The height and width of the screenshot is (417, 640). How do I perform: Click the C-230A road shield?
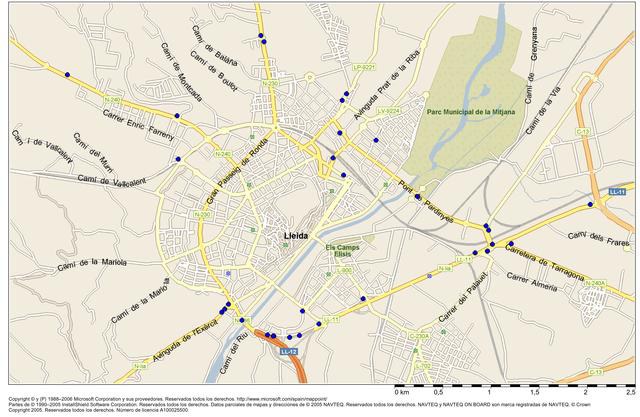(x=419, y=336)
